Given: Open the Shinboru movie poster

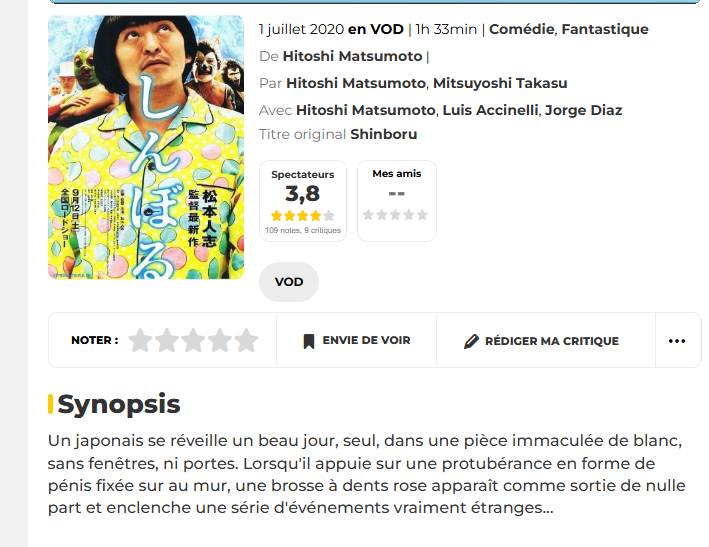Looking at the screenshot, I should (146, 147).
